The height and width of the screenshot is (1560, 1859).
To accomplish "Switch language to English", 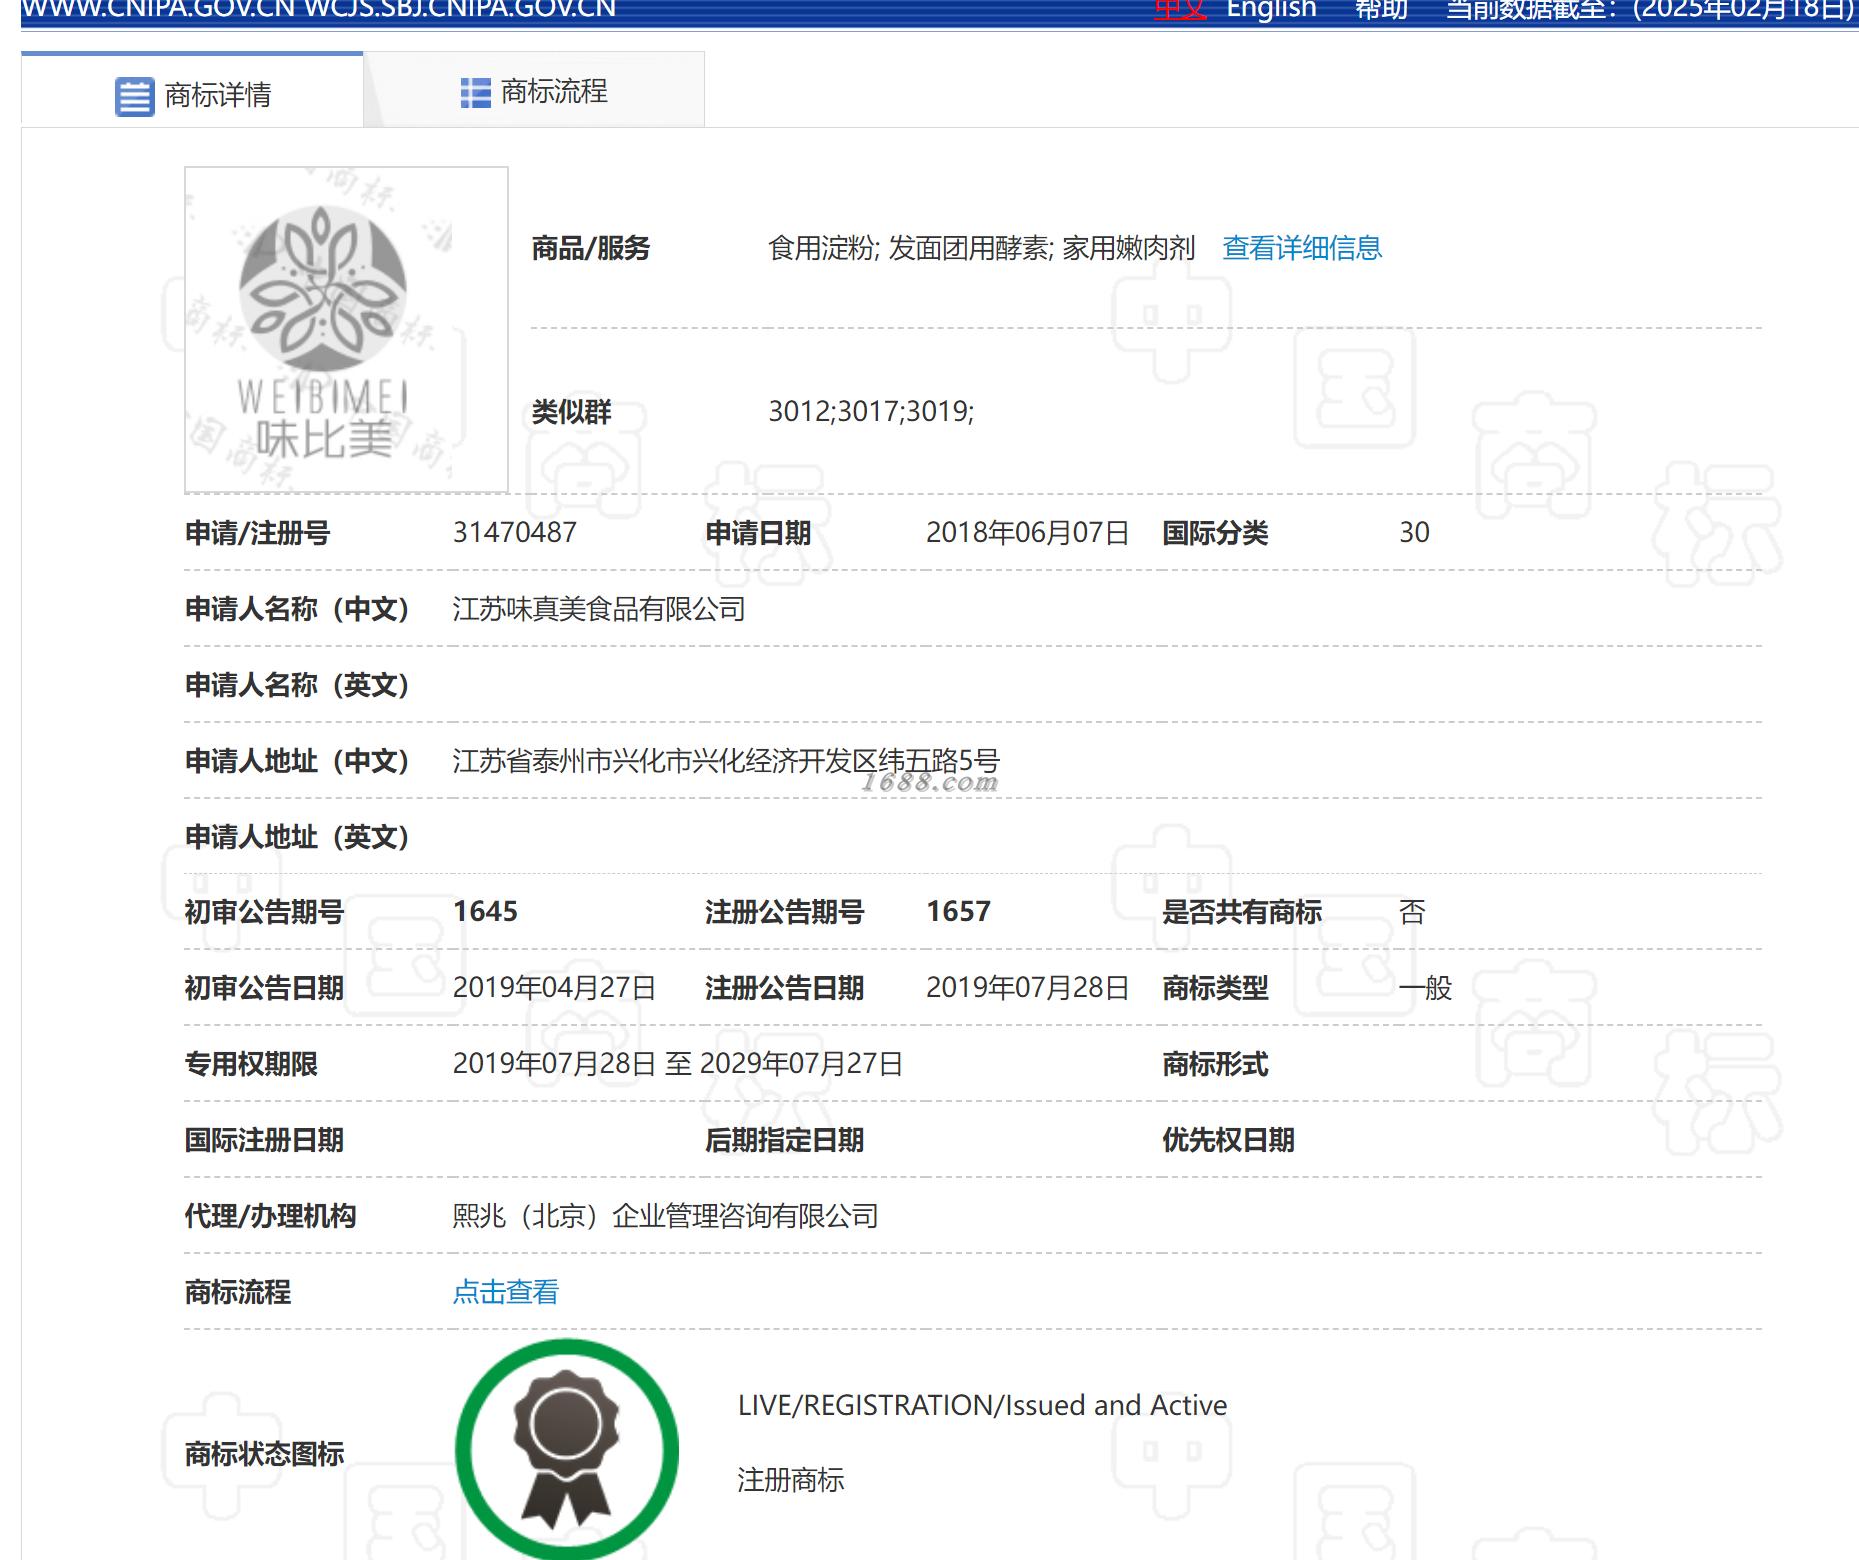I will (x=1271, y=10).
